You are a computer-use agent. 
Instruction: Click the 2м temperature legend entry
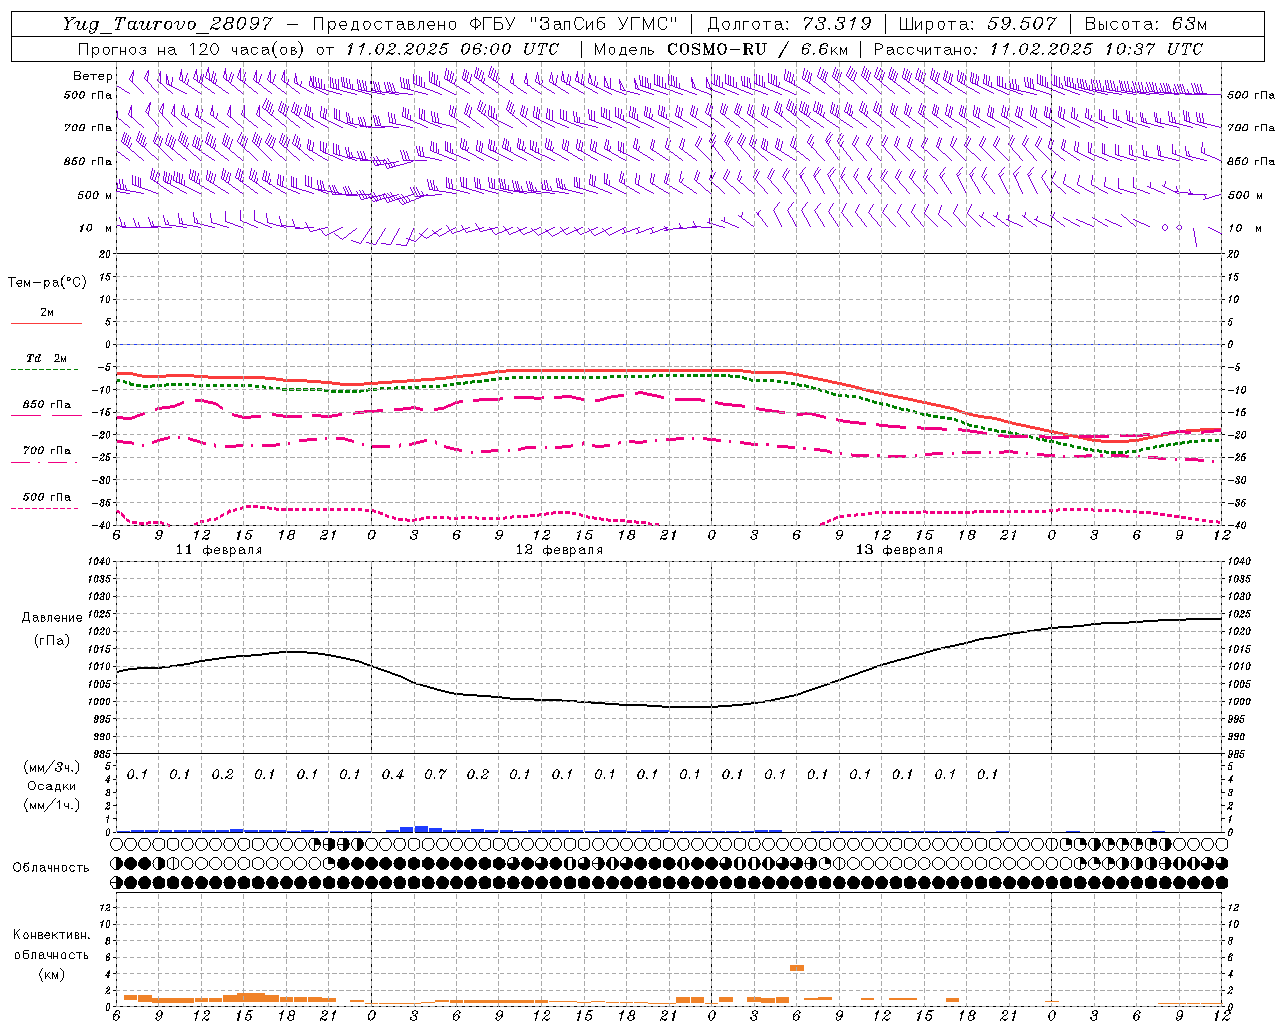tap(47, 312)
